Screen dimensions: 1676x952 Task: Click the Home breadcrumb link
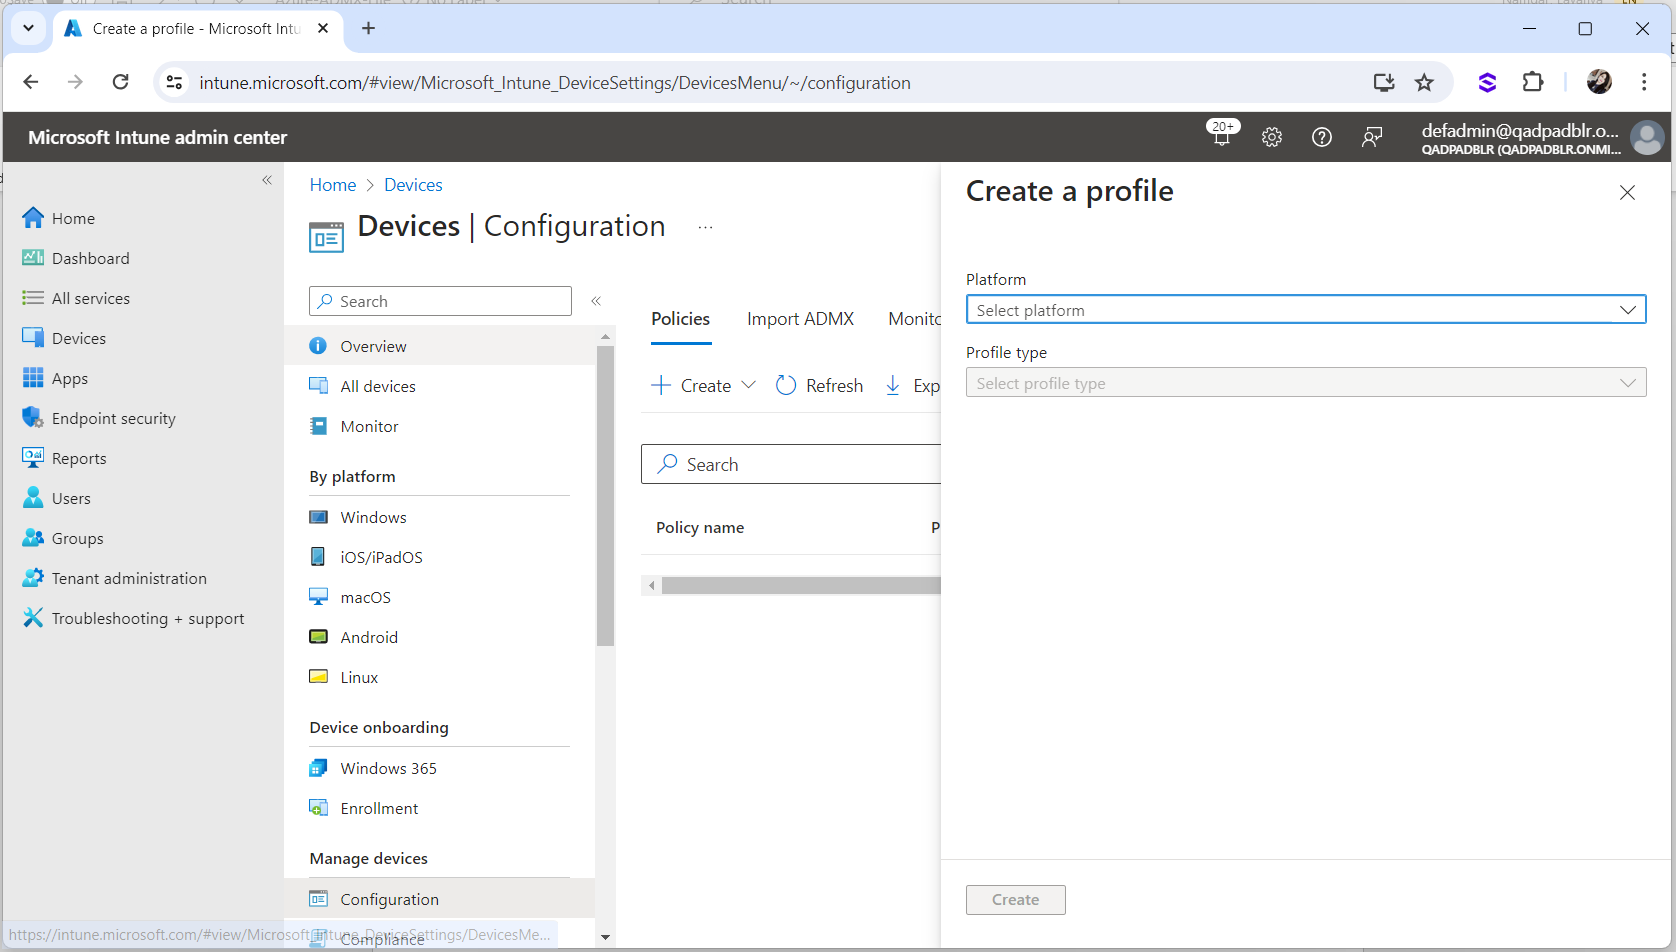pyautogui.click(x=333, y=185)
